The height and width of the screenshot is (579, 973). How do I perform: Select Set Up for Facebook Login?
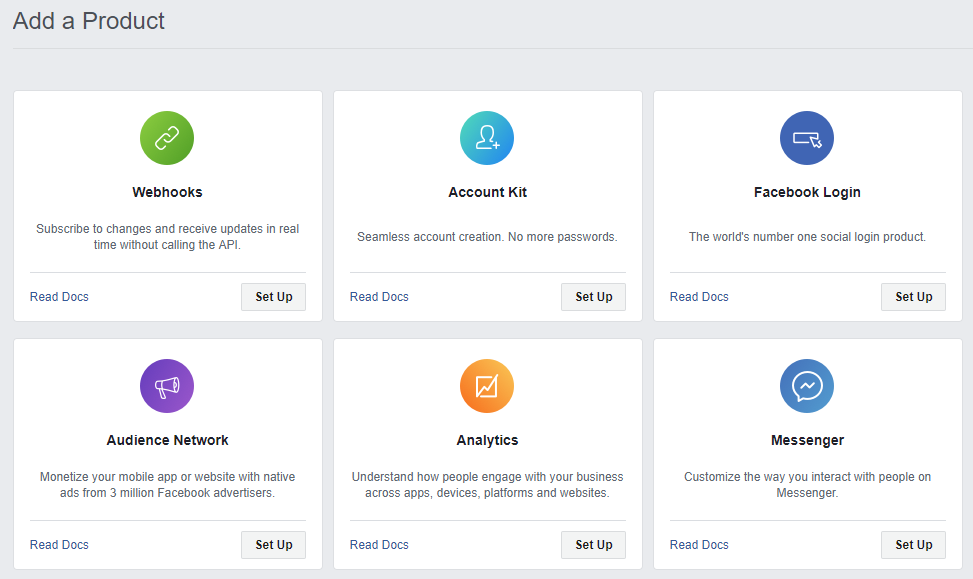tap(913, 297)
